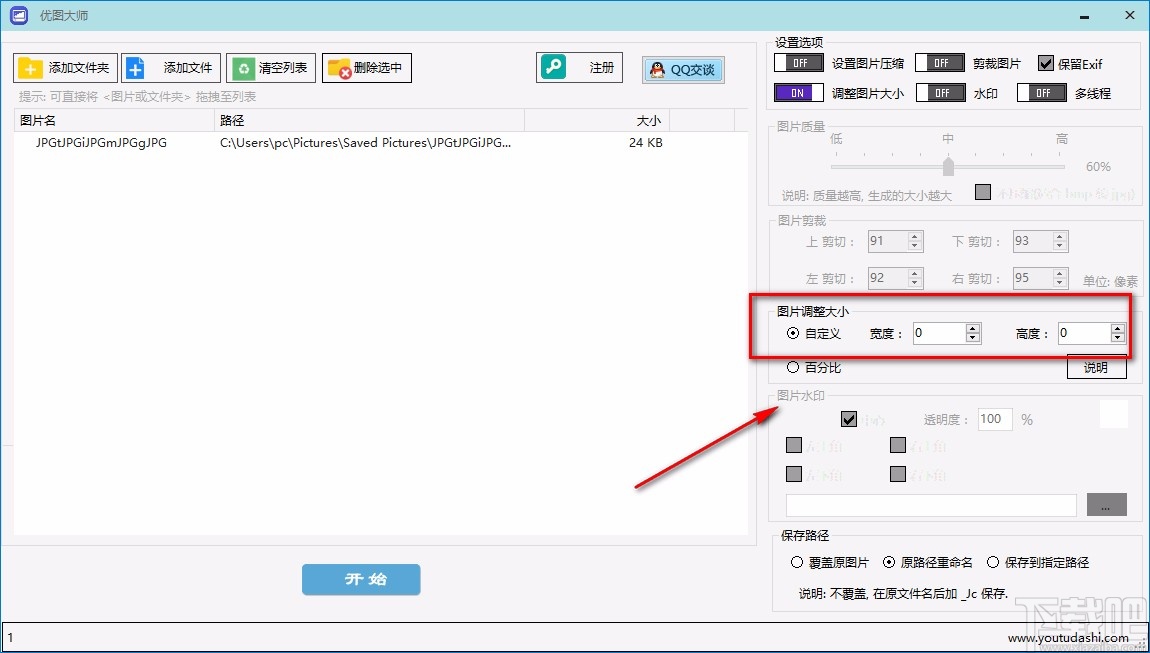Turn off the 调整图片大小 switch

point(799,93)
